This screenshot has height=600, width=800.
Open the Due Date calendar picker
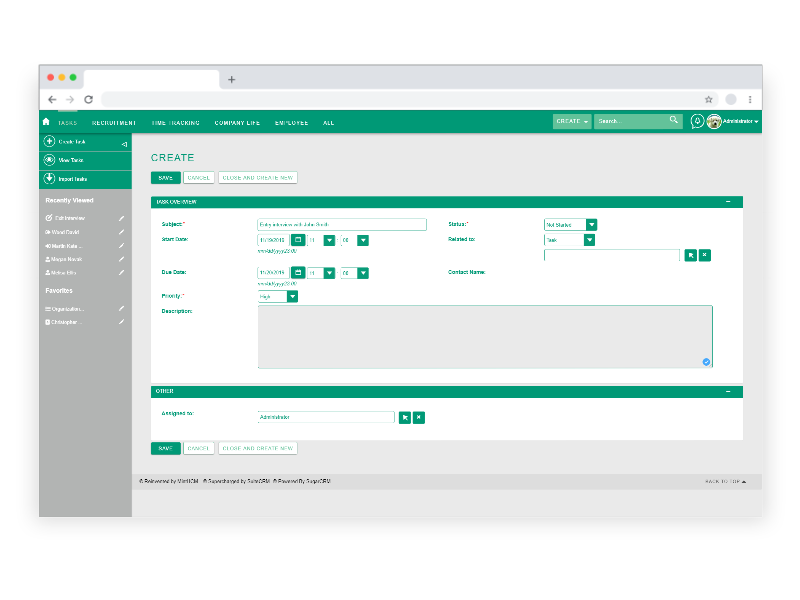click(x=298, y=273)
